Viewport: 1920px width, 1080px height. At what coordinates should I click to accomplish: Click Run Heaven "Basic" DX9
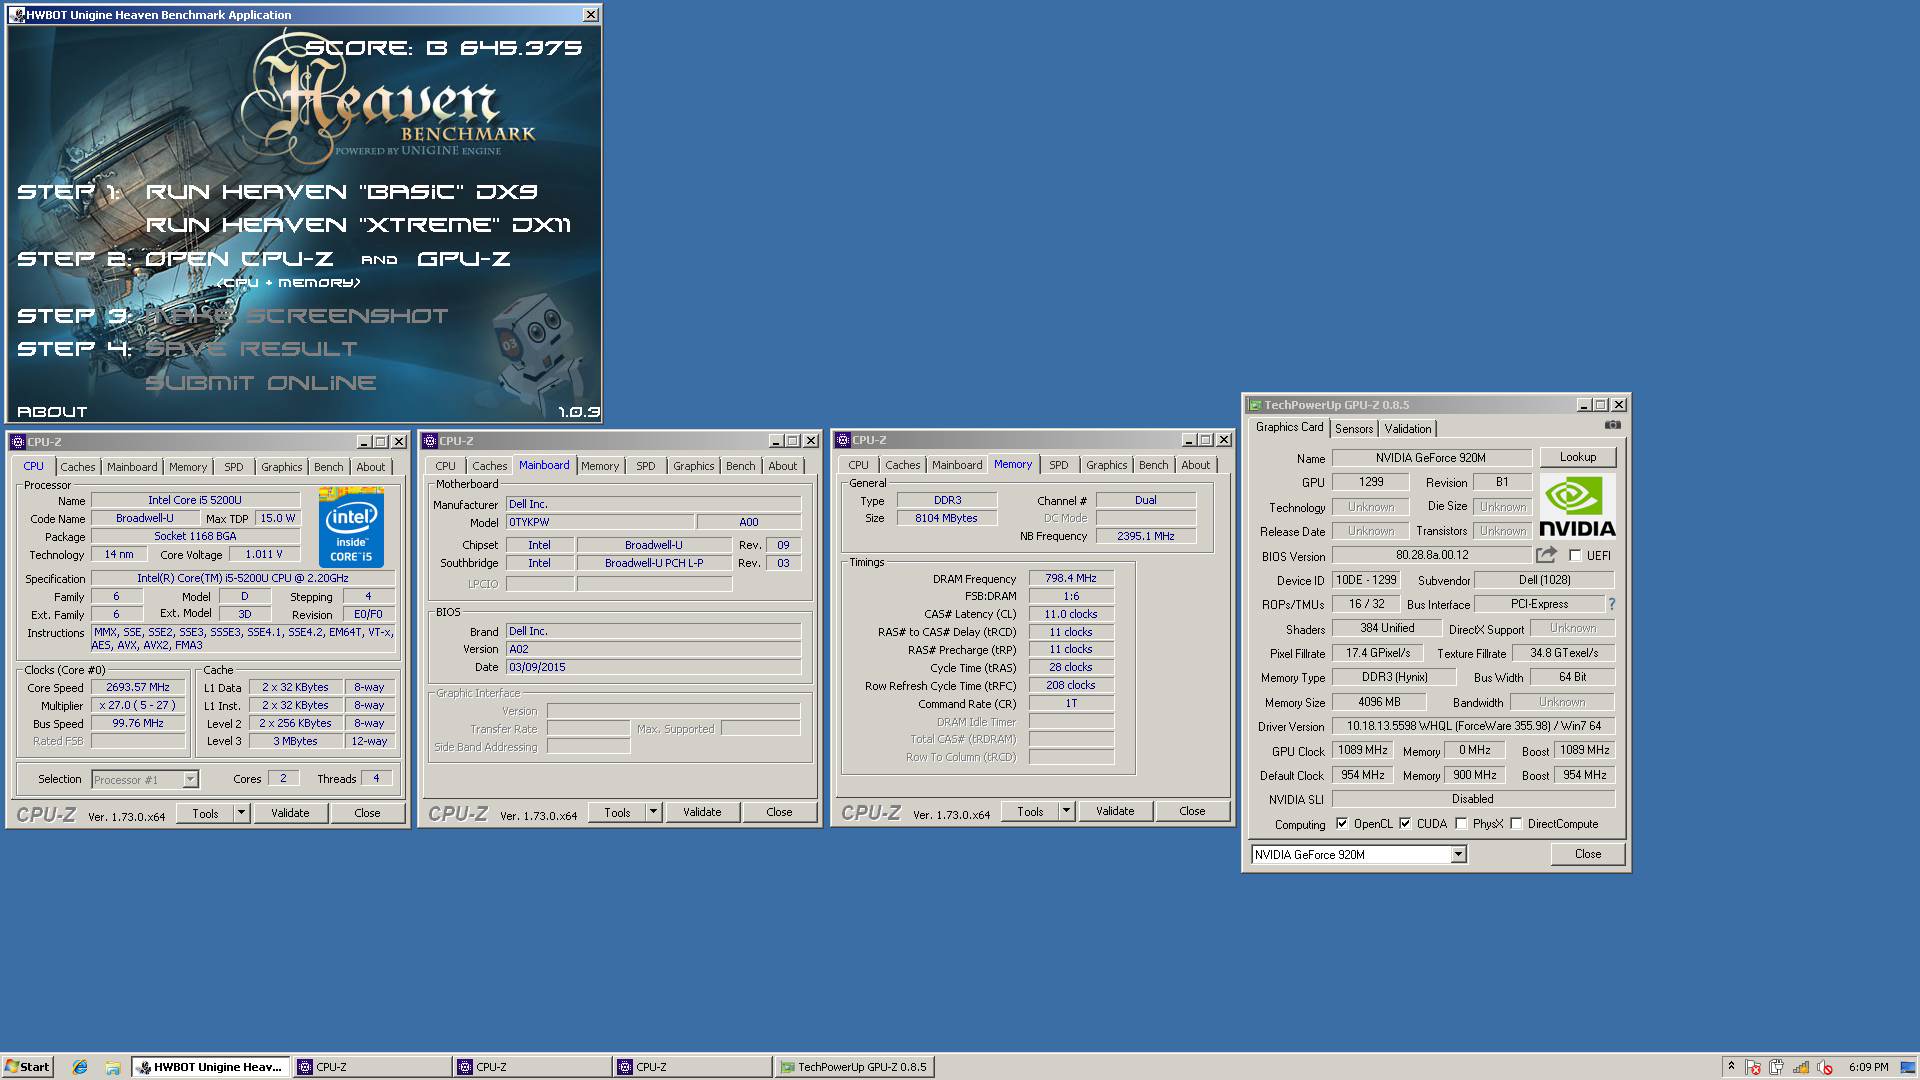pos(342,191)
